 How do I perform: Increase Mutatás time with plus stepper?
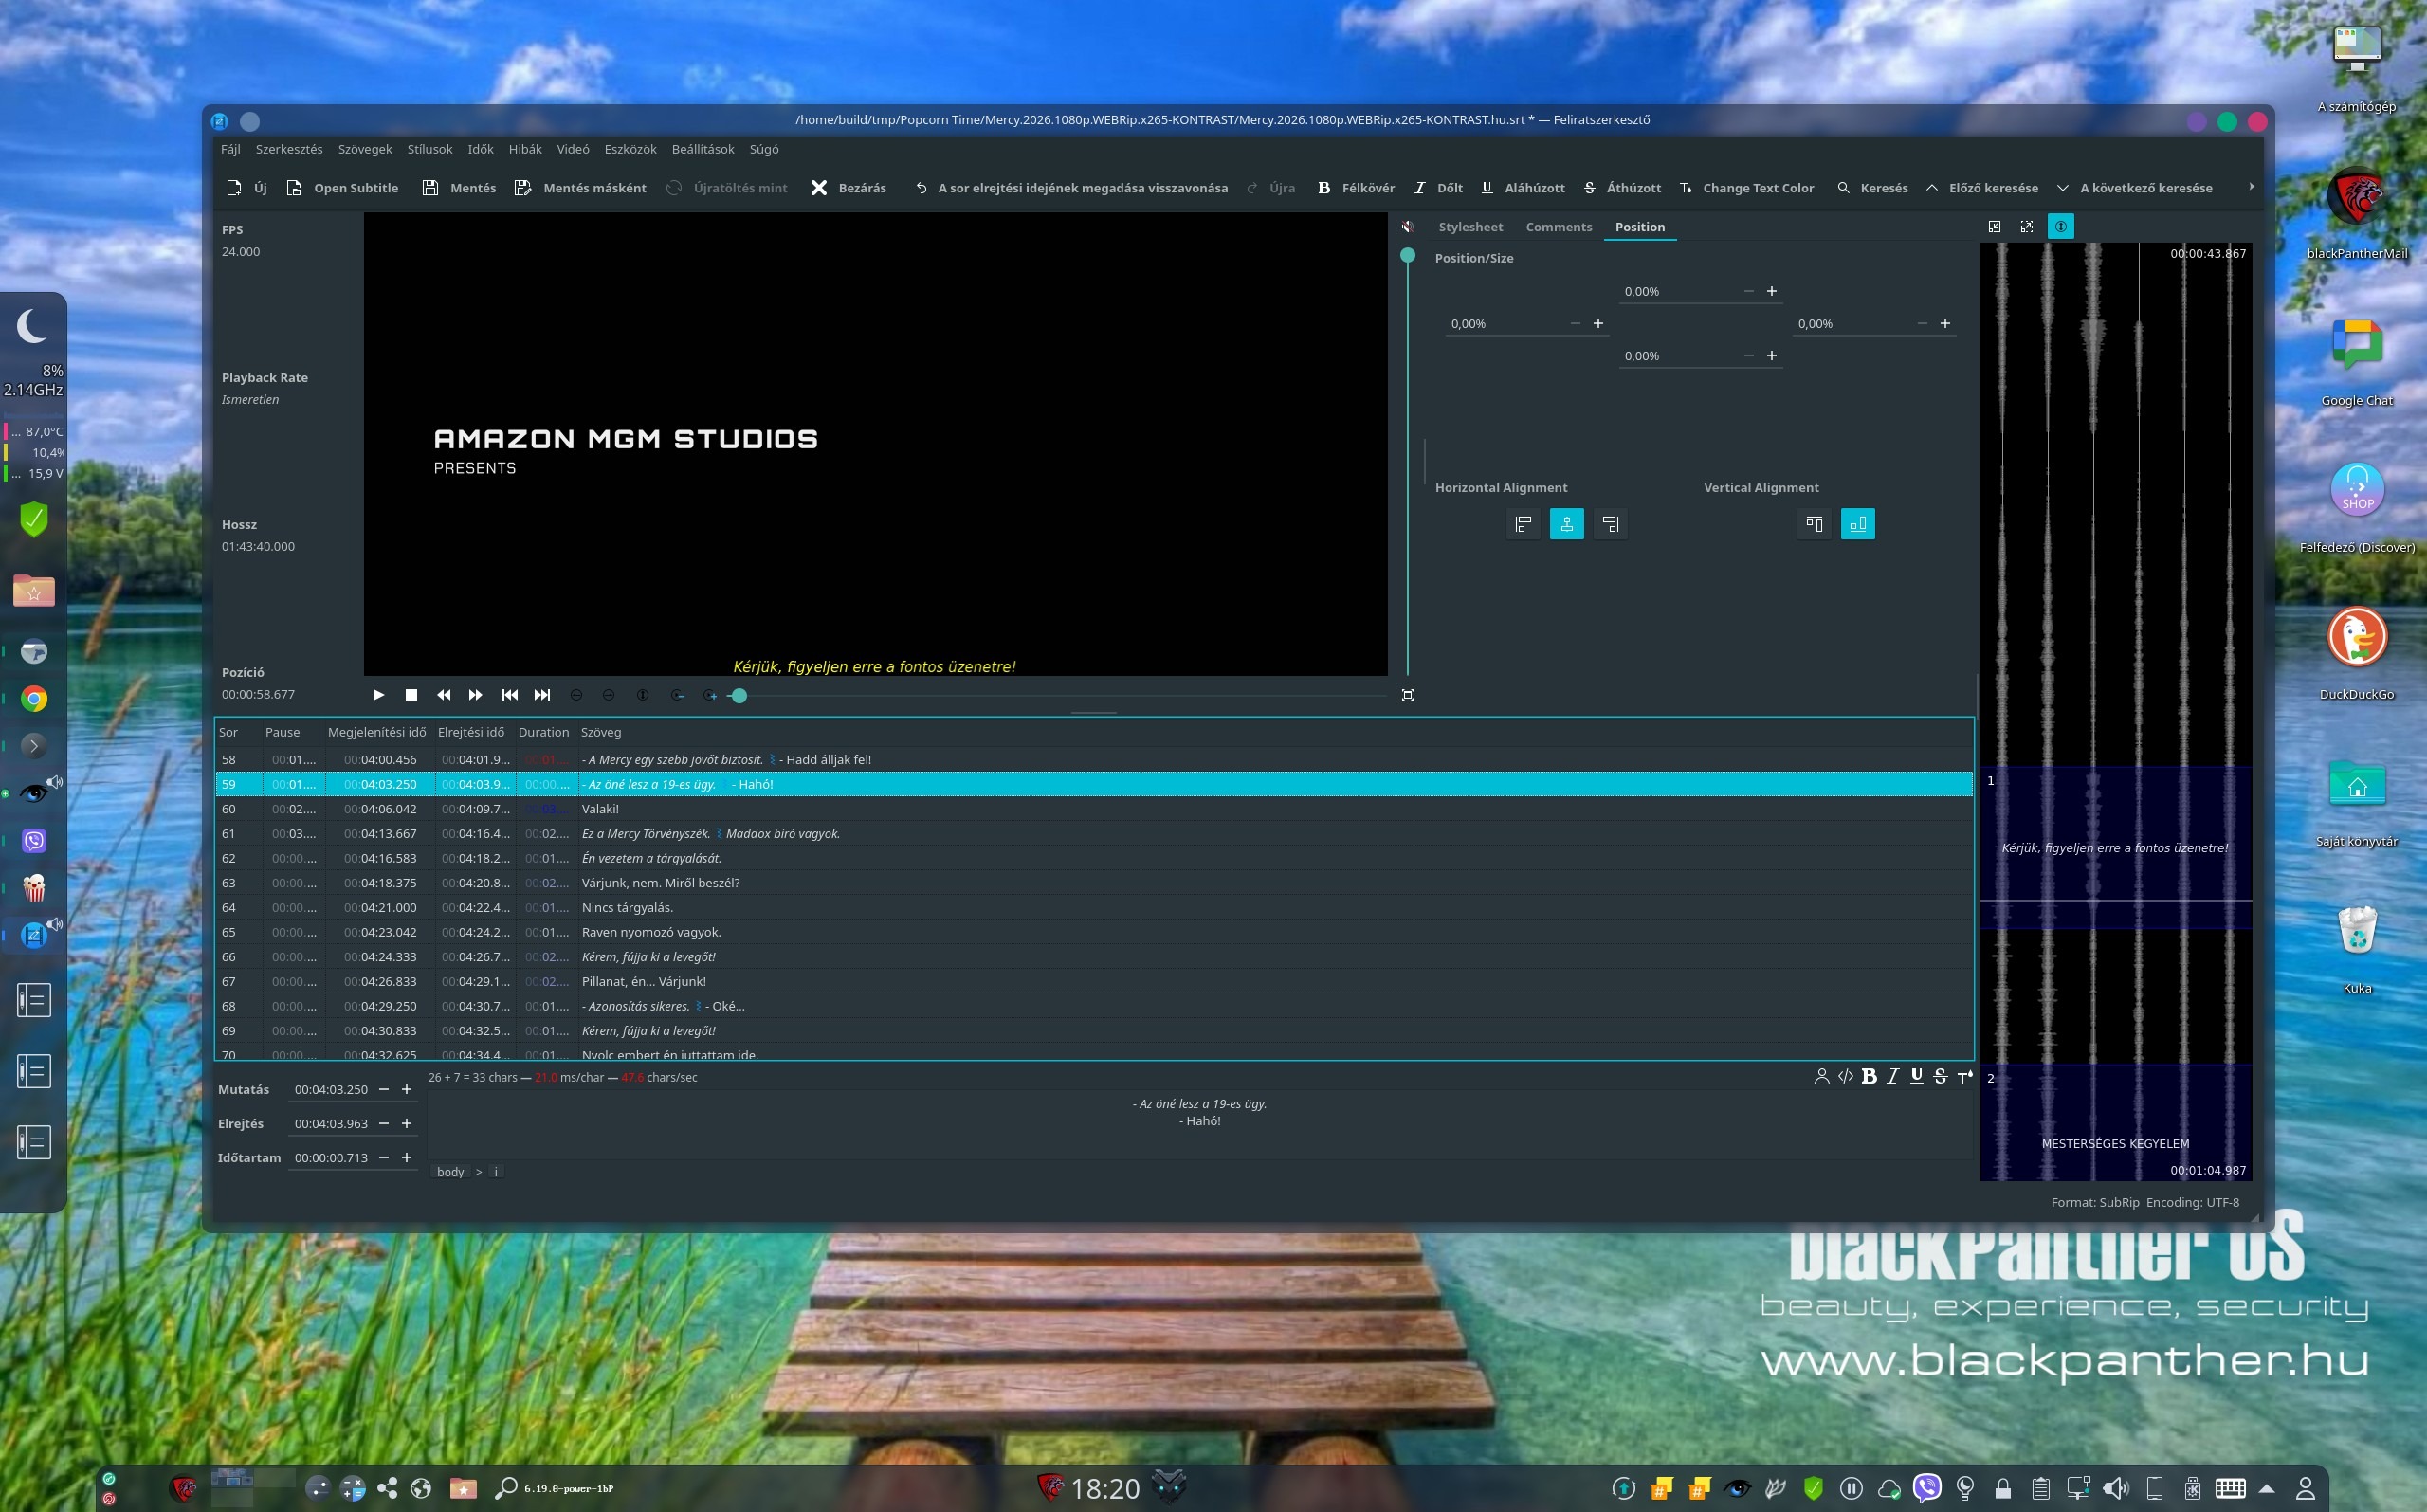pos(407,1090)
